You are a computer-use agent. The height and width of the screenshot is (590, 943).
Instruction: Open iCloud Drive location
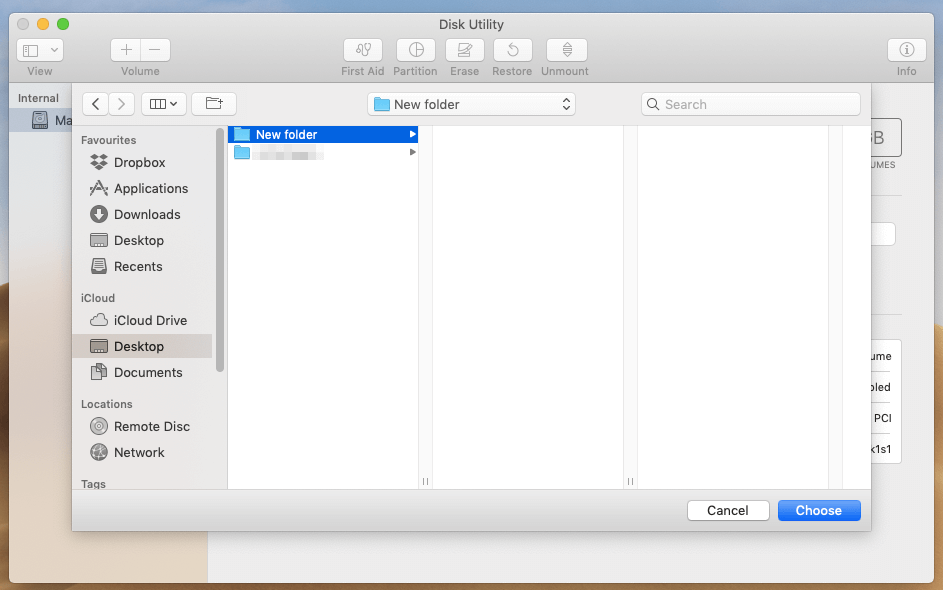click(x=142, y=321)
